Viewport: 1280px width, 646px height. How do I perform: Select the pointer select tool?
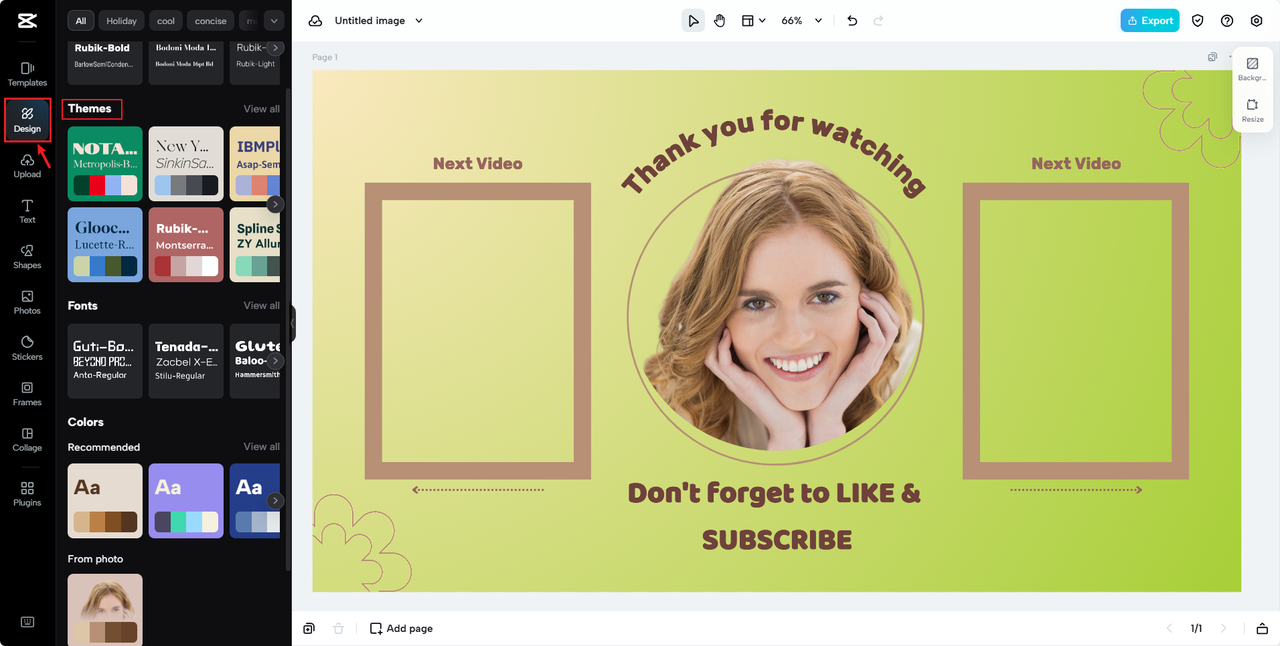click(693, 20)
